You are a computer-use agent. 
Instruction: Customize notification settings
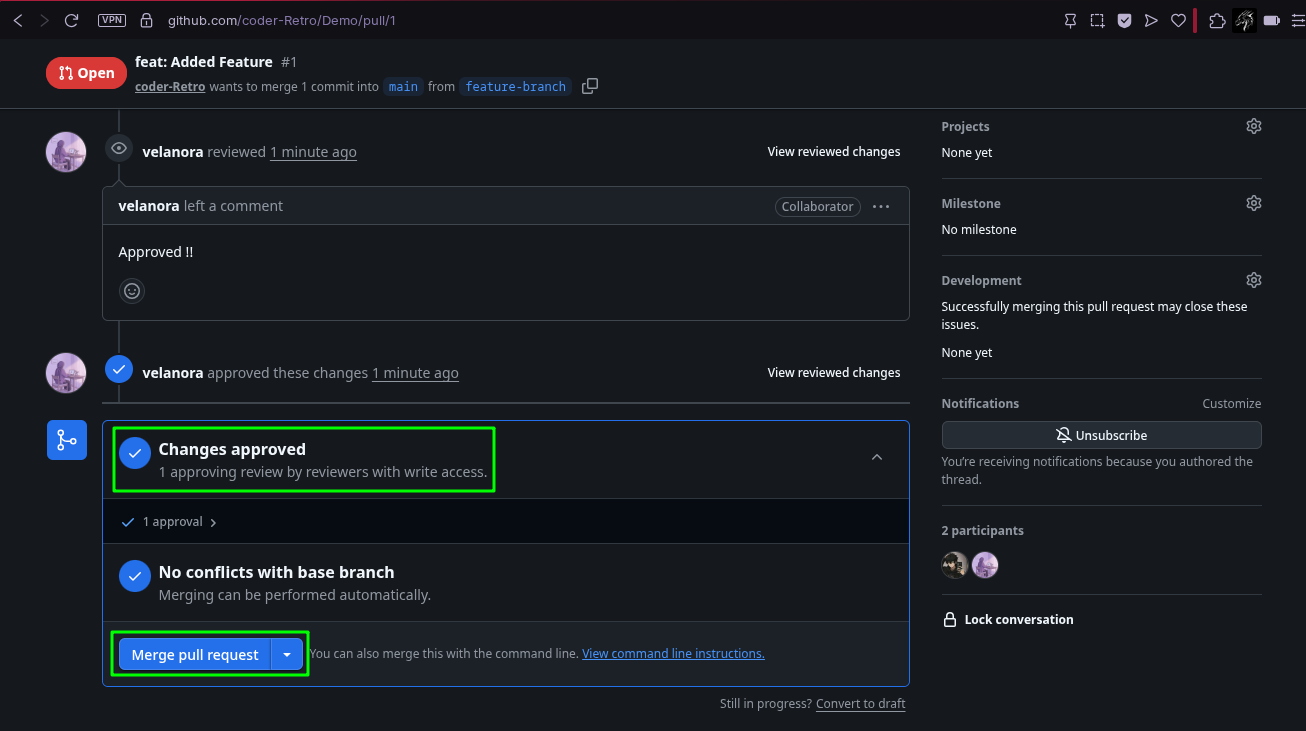1231,404
